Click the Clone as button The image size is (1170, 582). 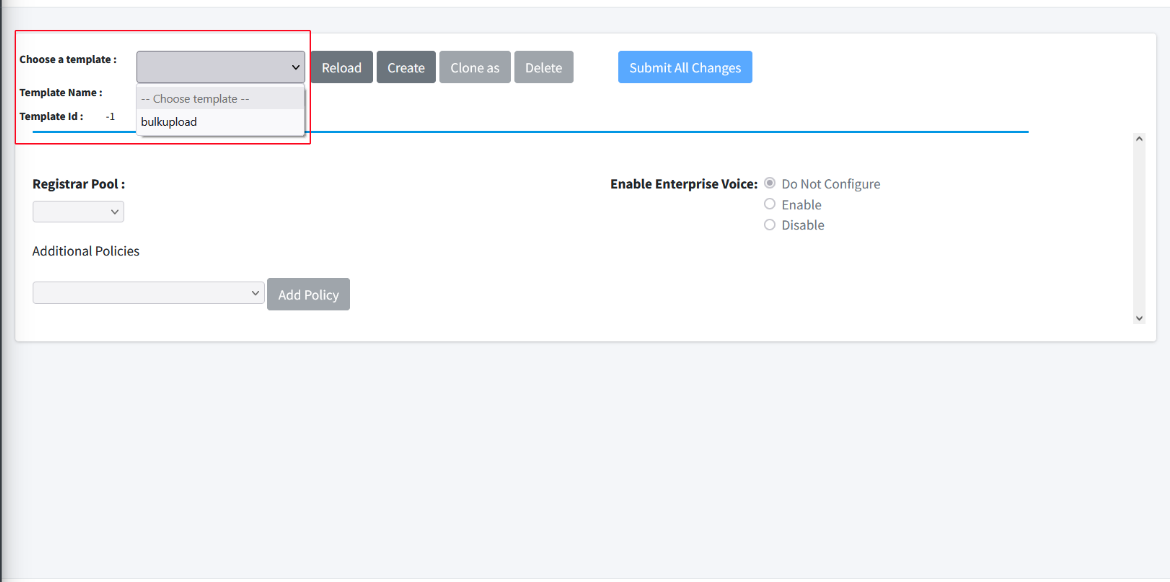[474, 66]
